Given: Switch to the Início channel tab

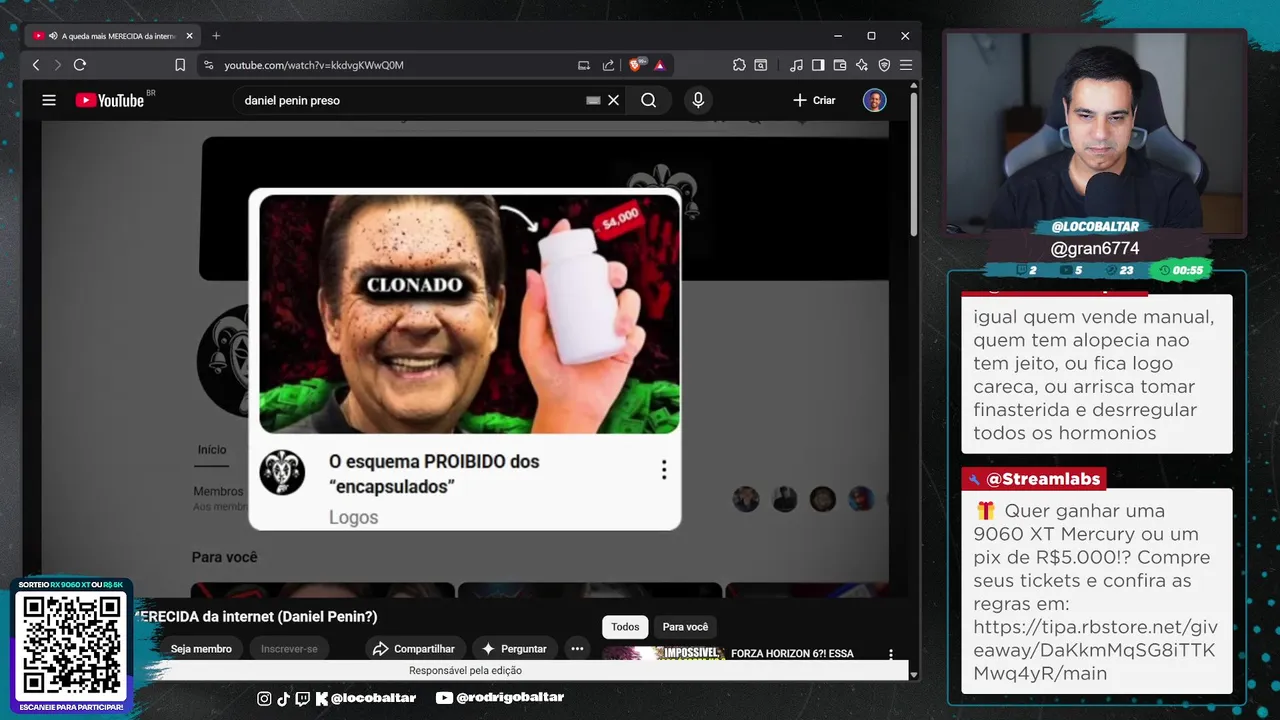Looking at the screenshot, I should [212, 450].
